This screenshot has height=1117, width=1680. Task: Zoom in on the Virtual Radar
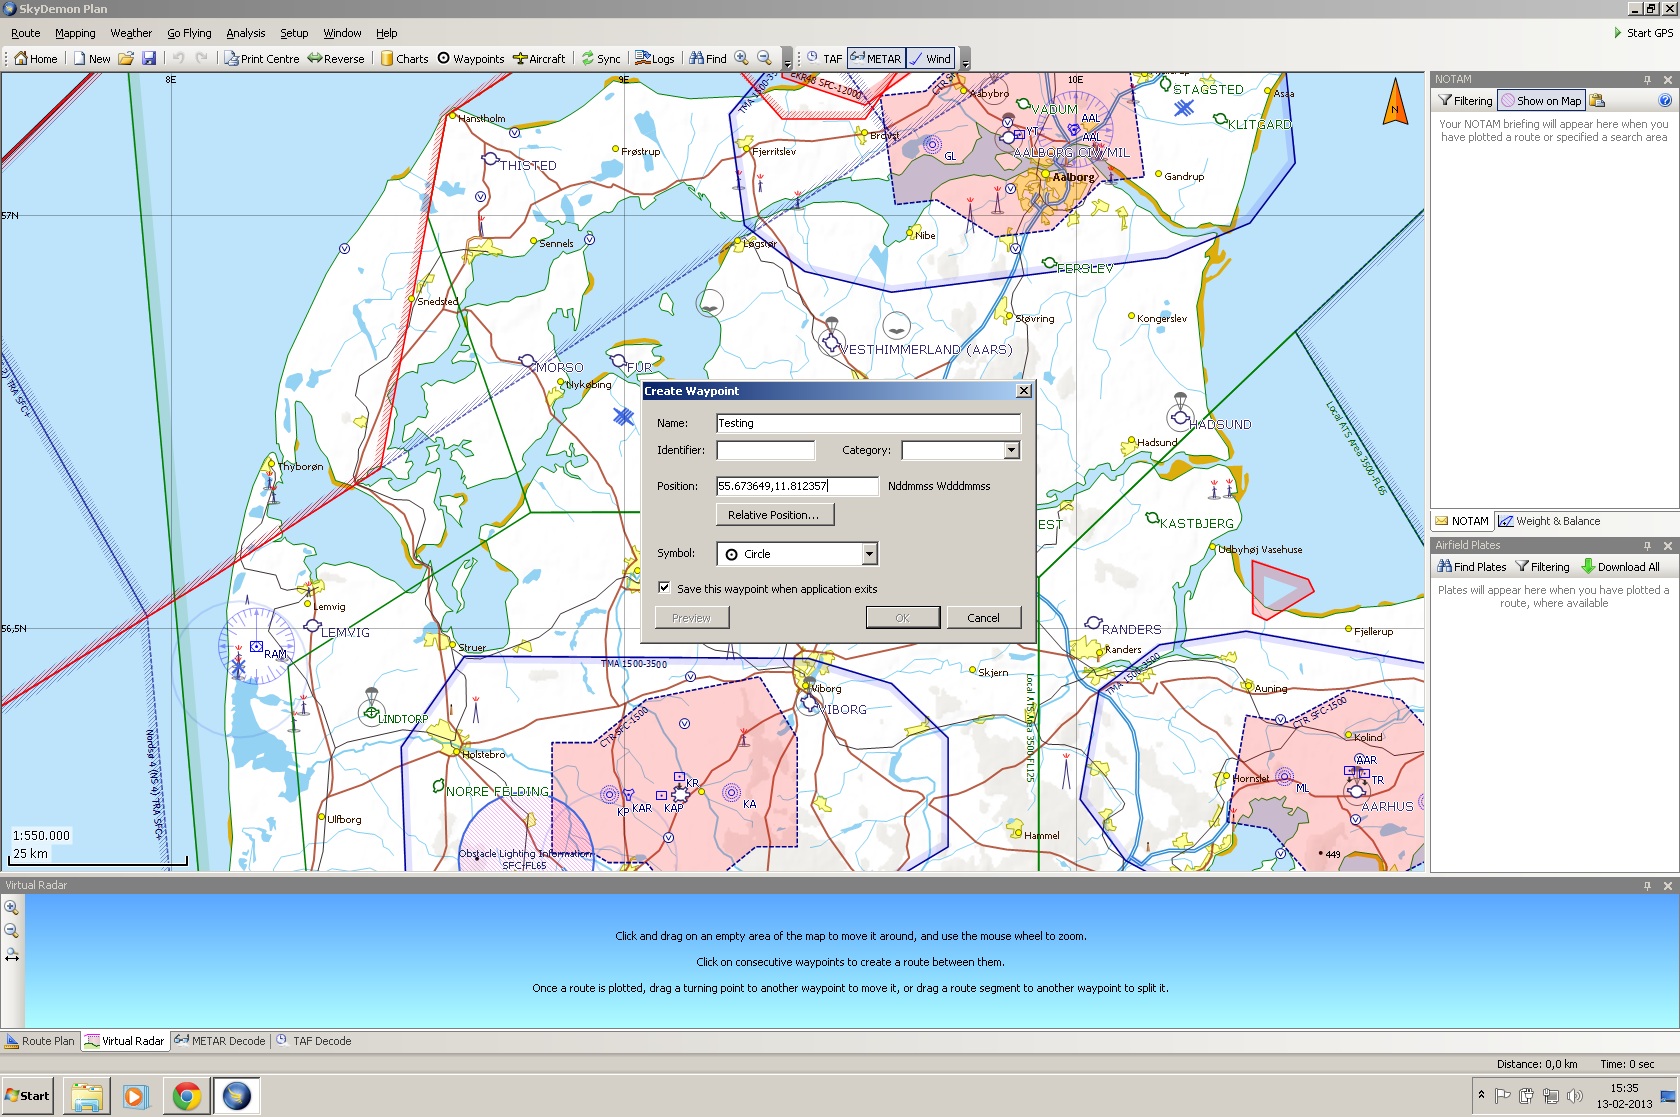(12, 908)
